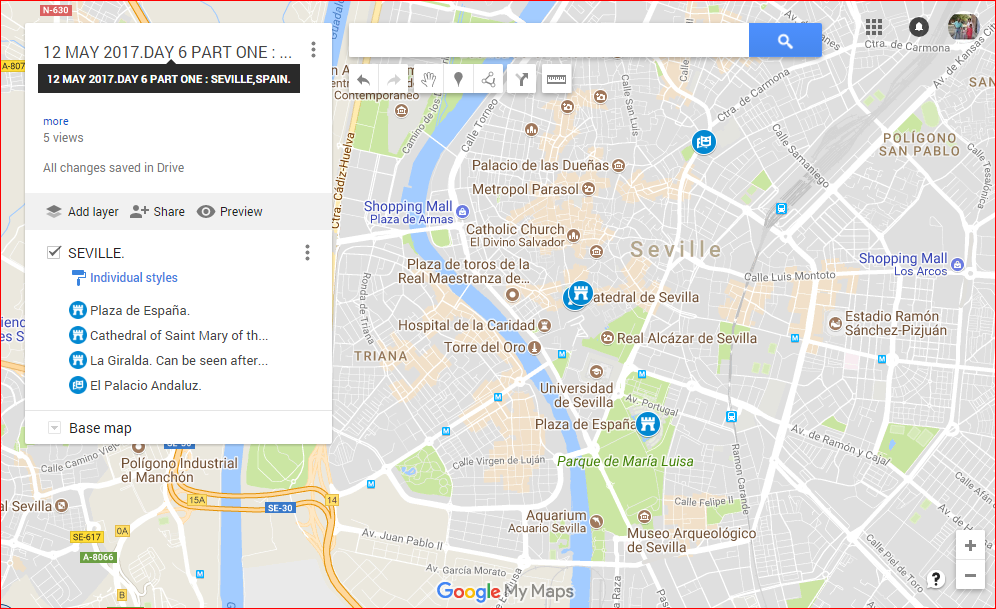Click the blue search button
Screen dimensions: 996x609
tap(785, 41)
